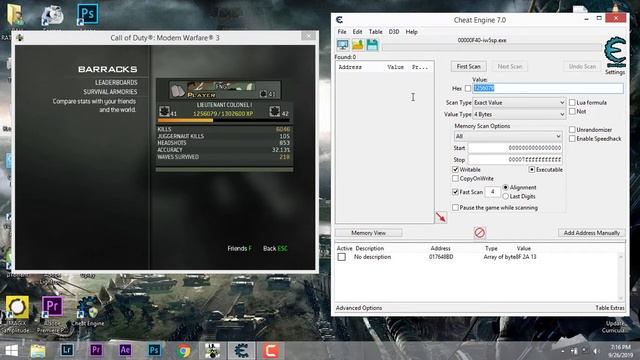Image resolution: width=640 pixels, height=360 pixels.
Task: Click the Modern Warfare 3 window title icon
Action: click(20, 38)
